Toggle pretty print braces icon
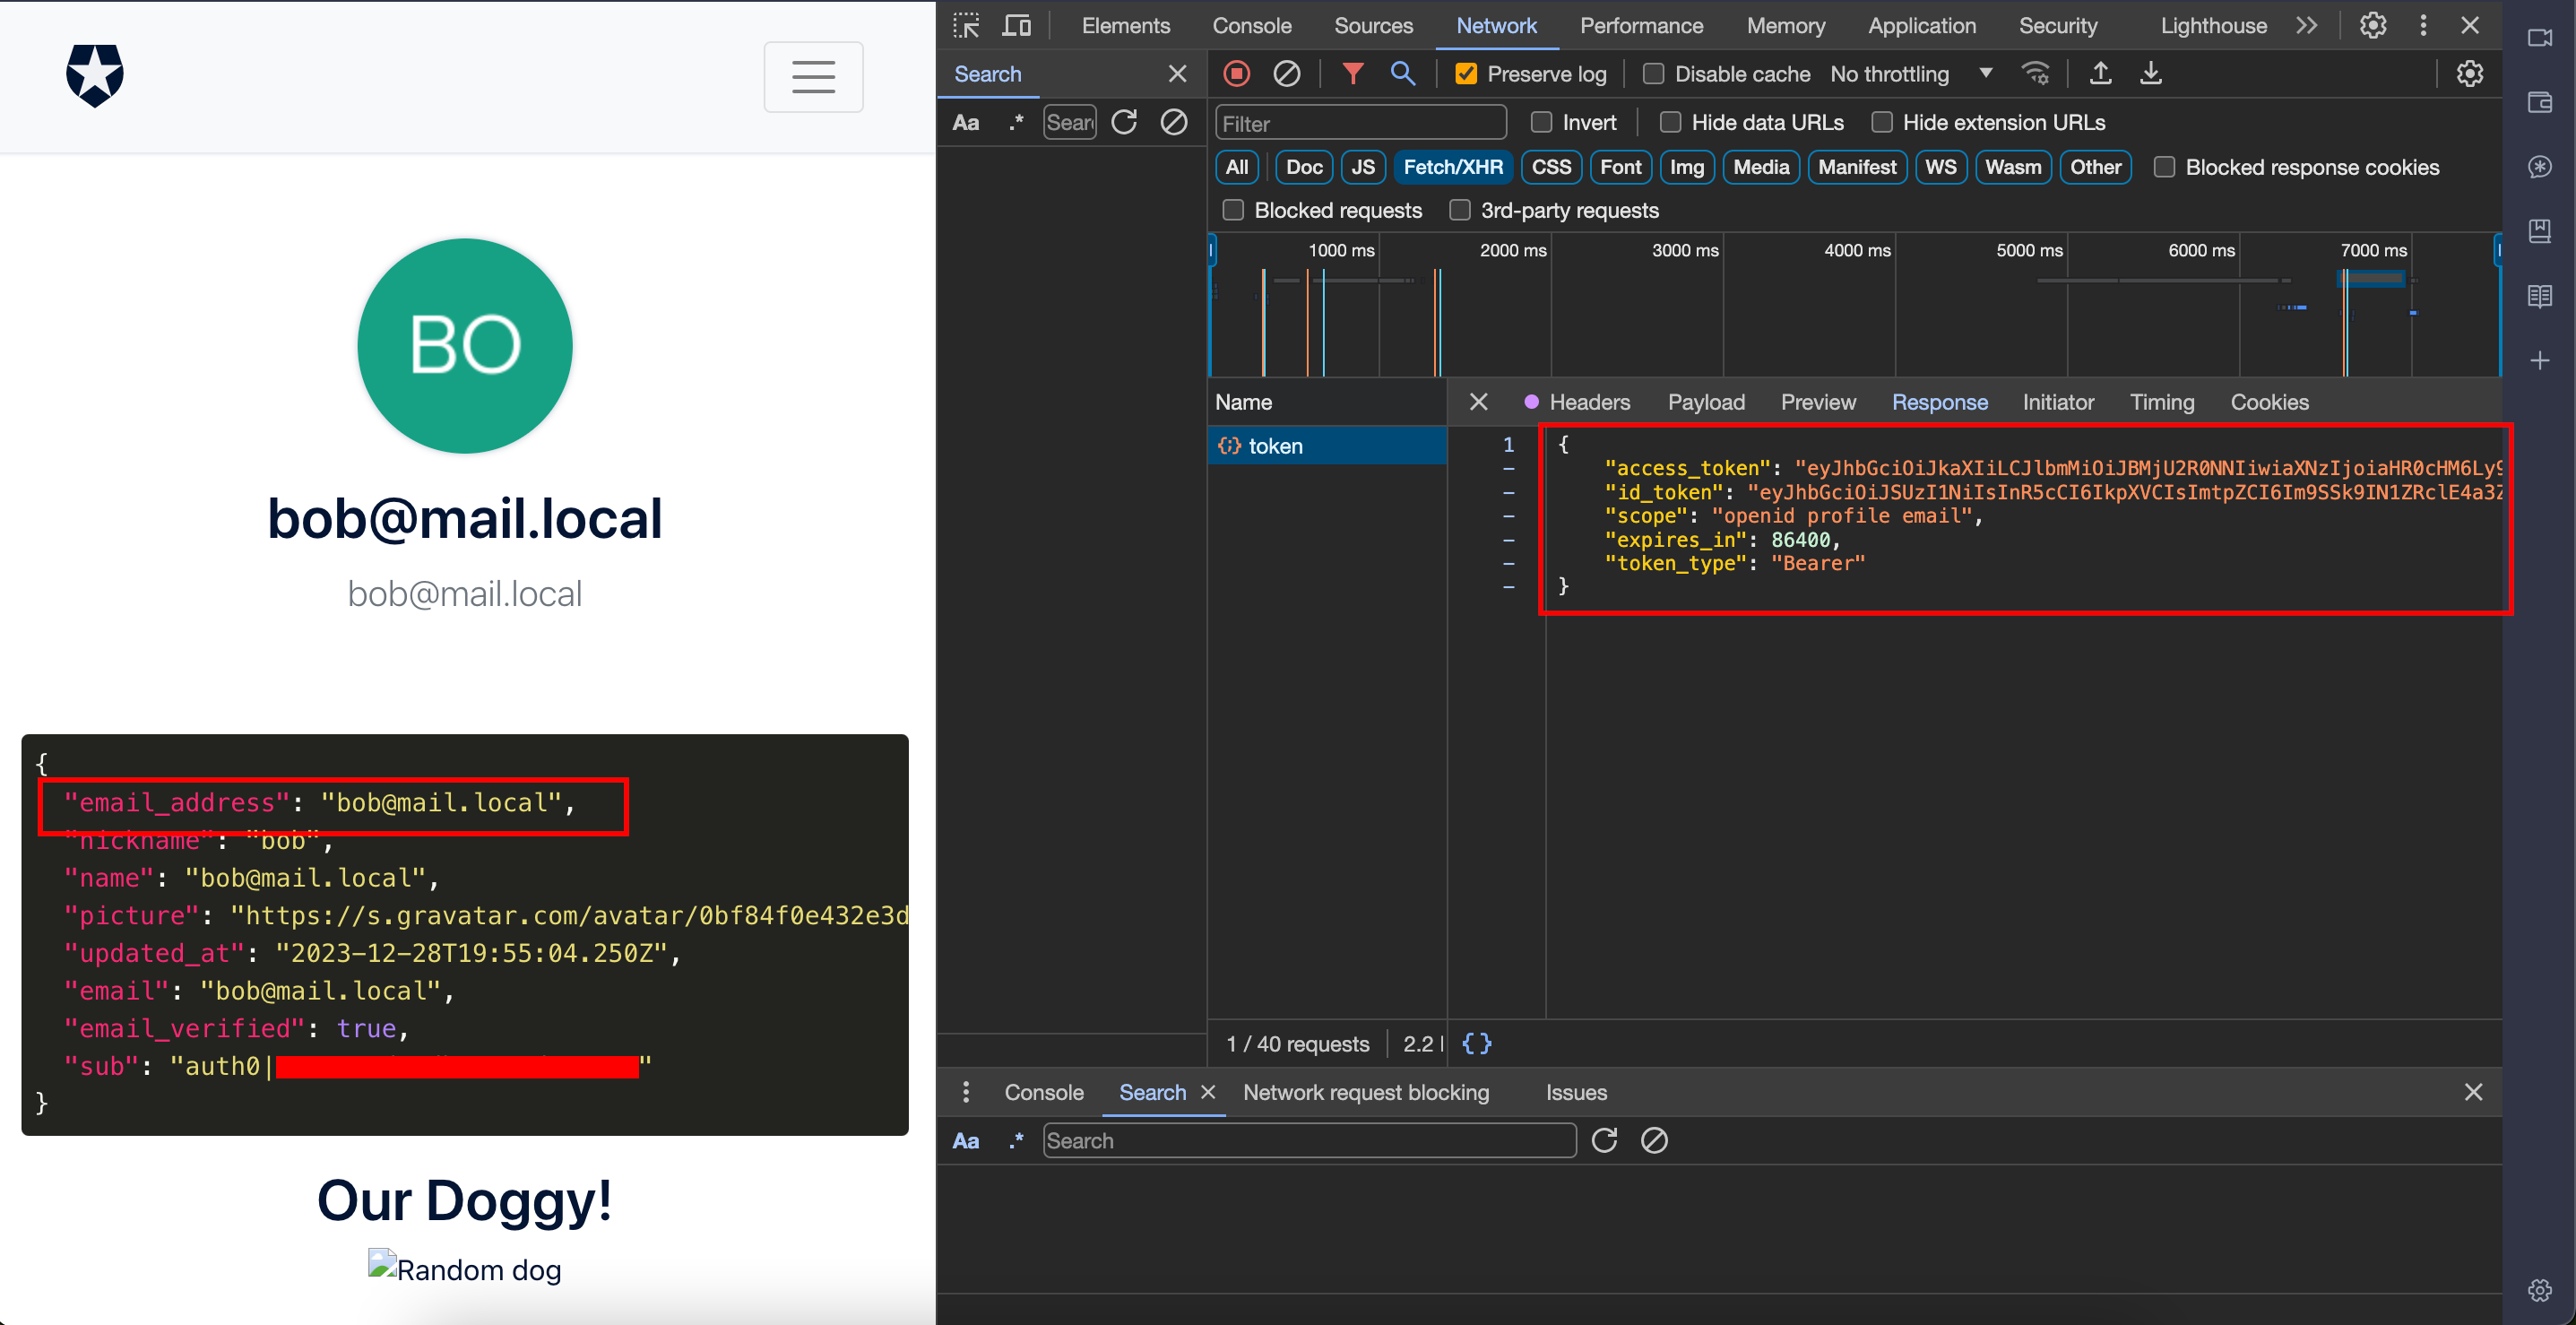Image resolution: width=2576 pixels, height=1325 pixels. coord(1476,1044)
